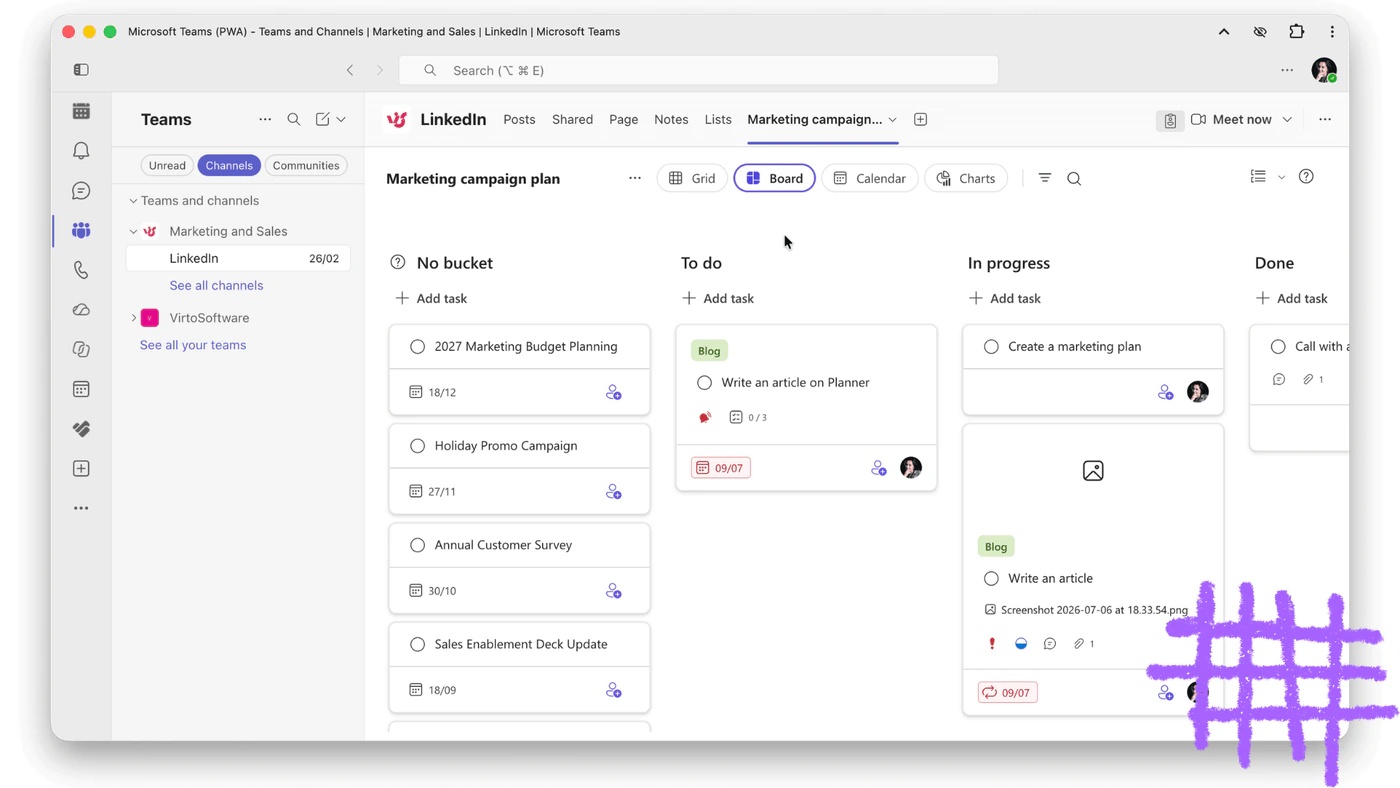Filter by Communities
Viewport: 1400px width, 788px height.
tap(306, 166)
